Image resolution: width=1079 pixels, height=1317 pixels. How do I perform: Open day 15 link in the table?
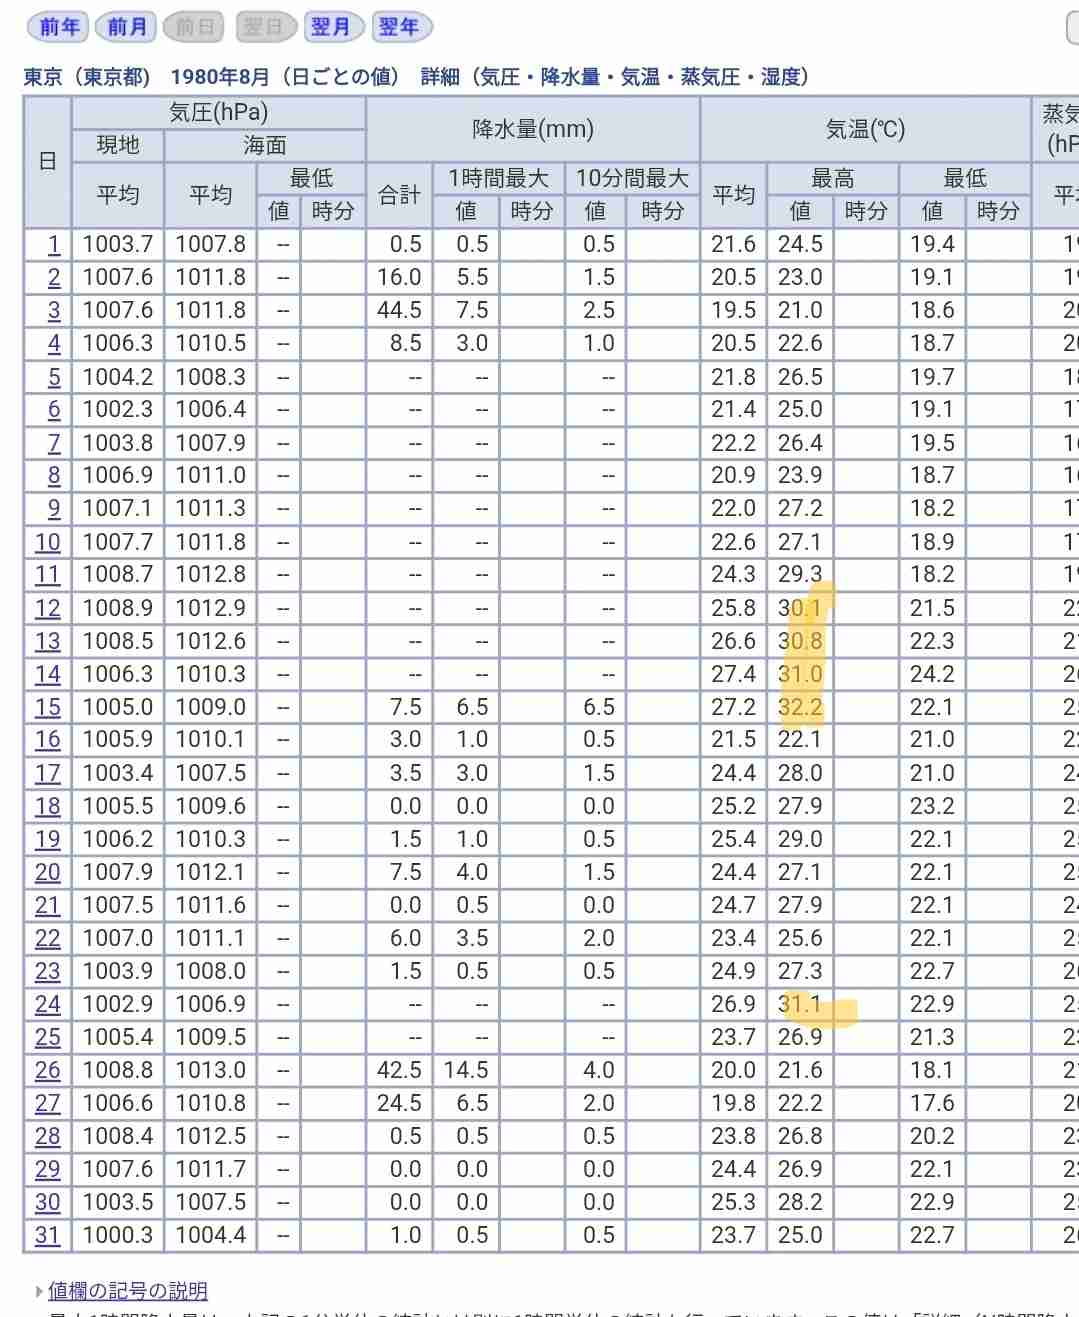click(48, 707)
